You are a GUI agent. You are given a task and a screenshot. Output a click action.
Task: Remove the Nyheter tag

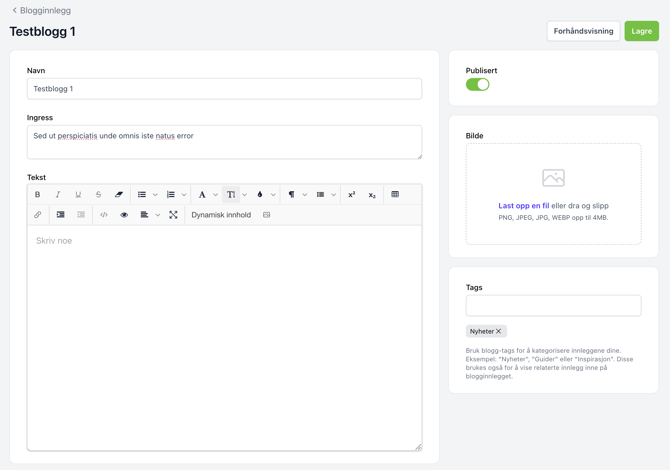coord(499,331)
